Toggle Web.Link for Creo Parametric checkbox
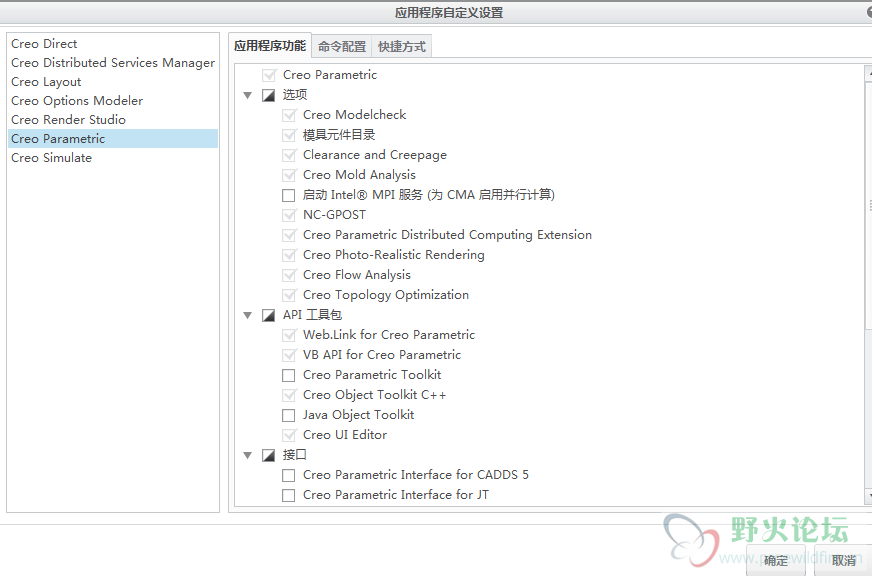This screenshot has width=872, height=576. [x=289, y=335]
